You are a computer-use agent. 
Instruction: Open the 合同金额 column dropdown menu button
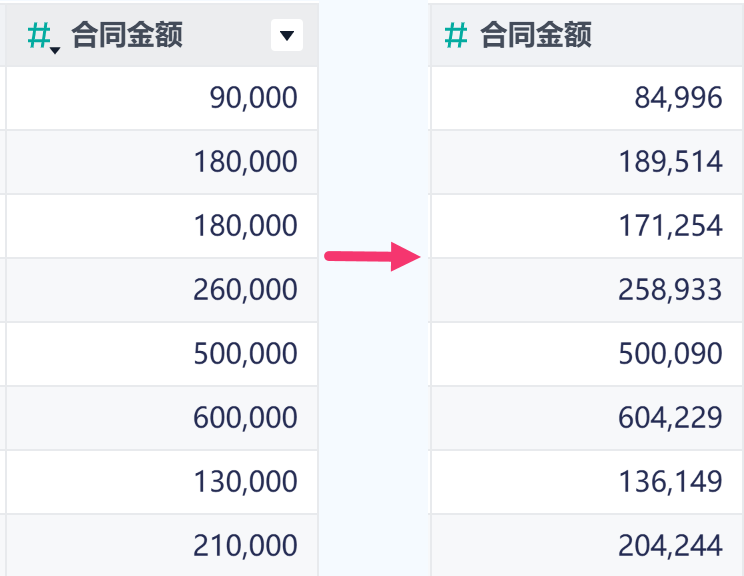pyautogui.click(x=287, y=35)
